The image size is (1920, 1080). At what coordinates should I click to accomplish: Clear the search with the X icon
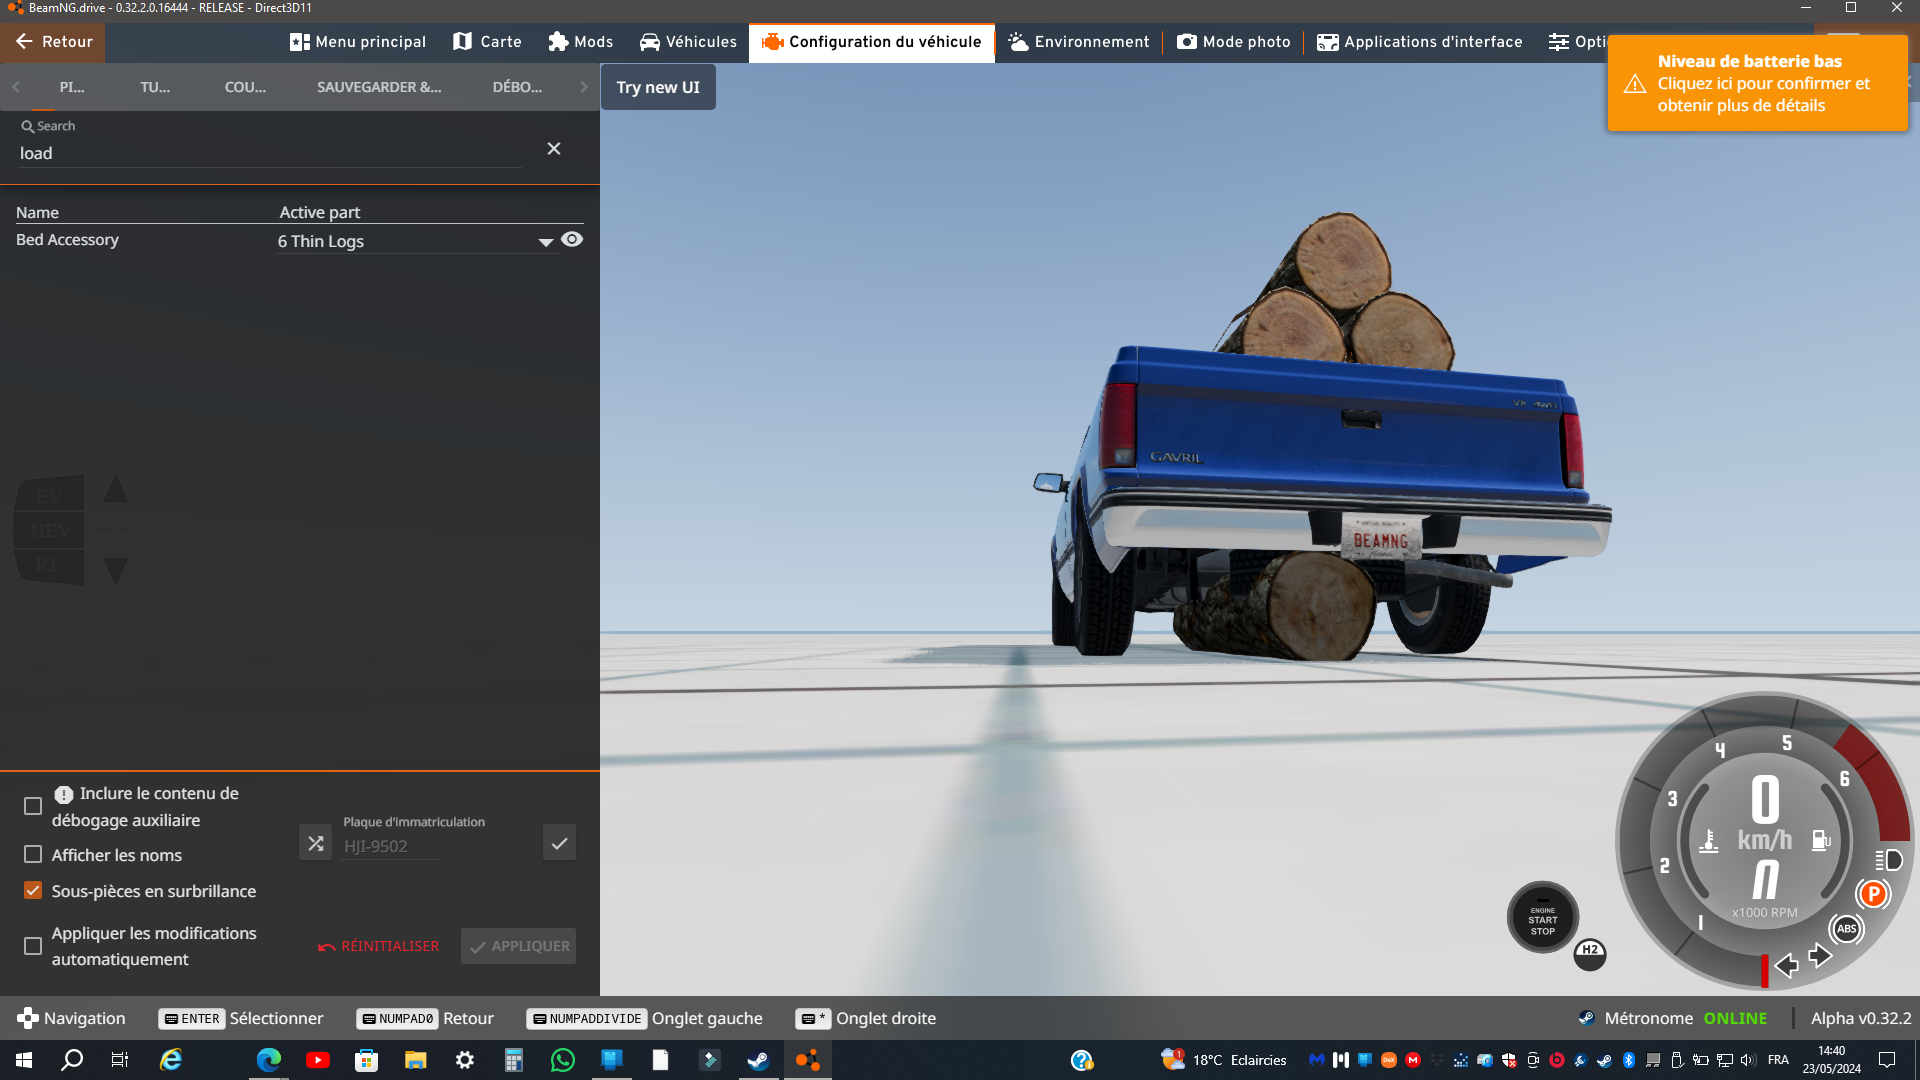(554, 149)
